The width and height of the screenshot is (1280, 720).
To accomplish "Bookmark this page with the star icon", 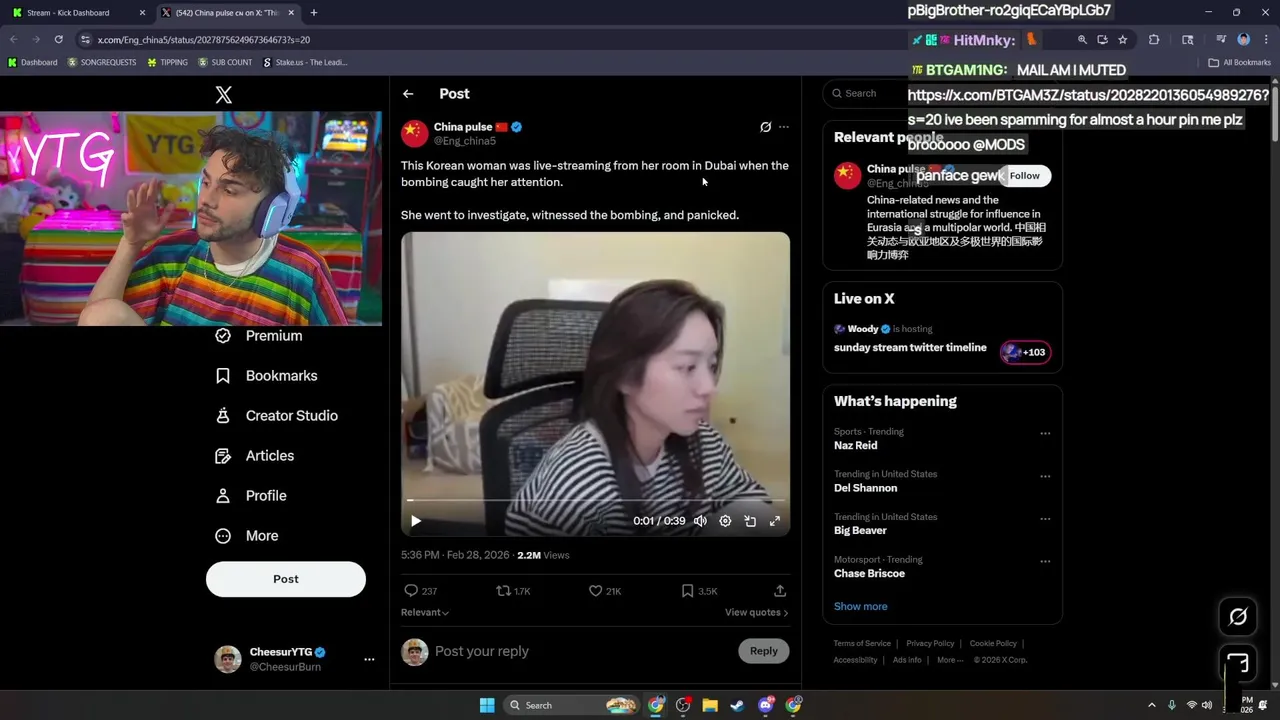I will 1123,40.
